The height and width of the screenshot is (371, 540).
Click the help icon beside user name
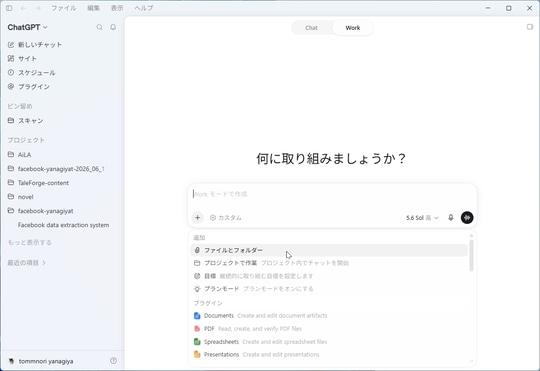pos(113,361)
